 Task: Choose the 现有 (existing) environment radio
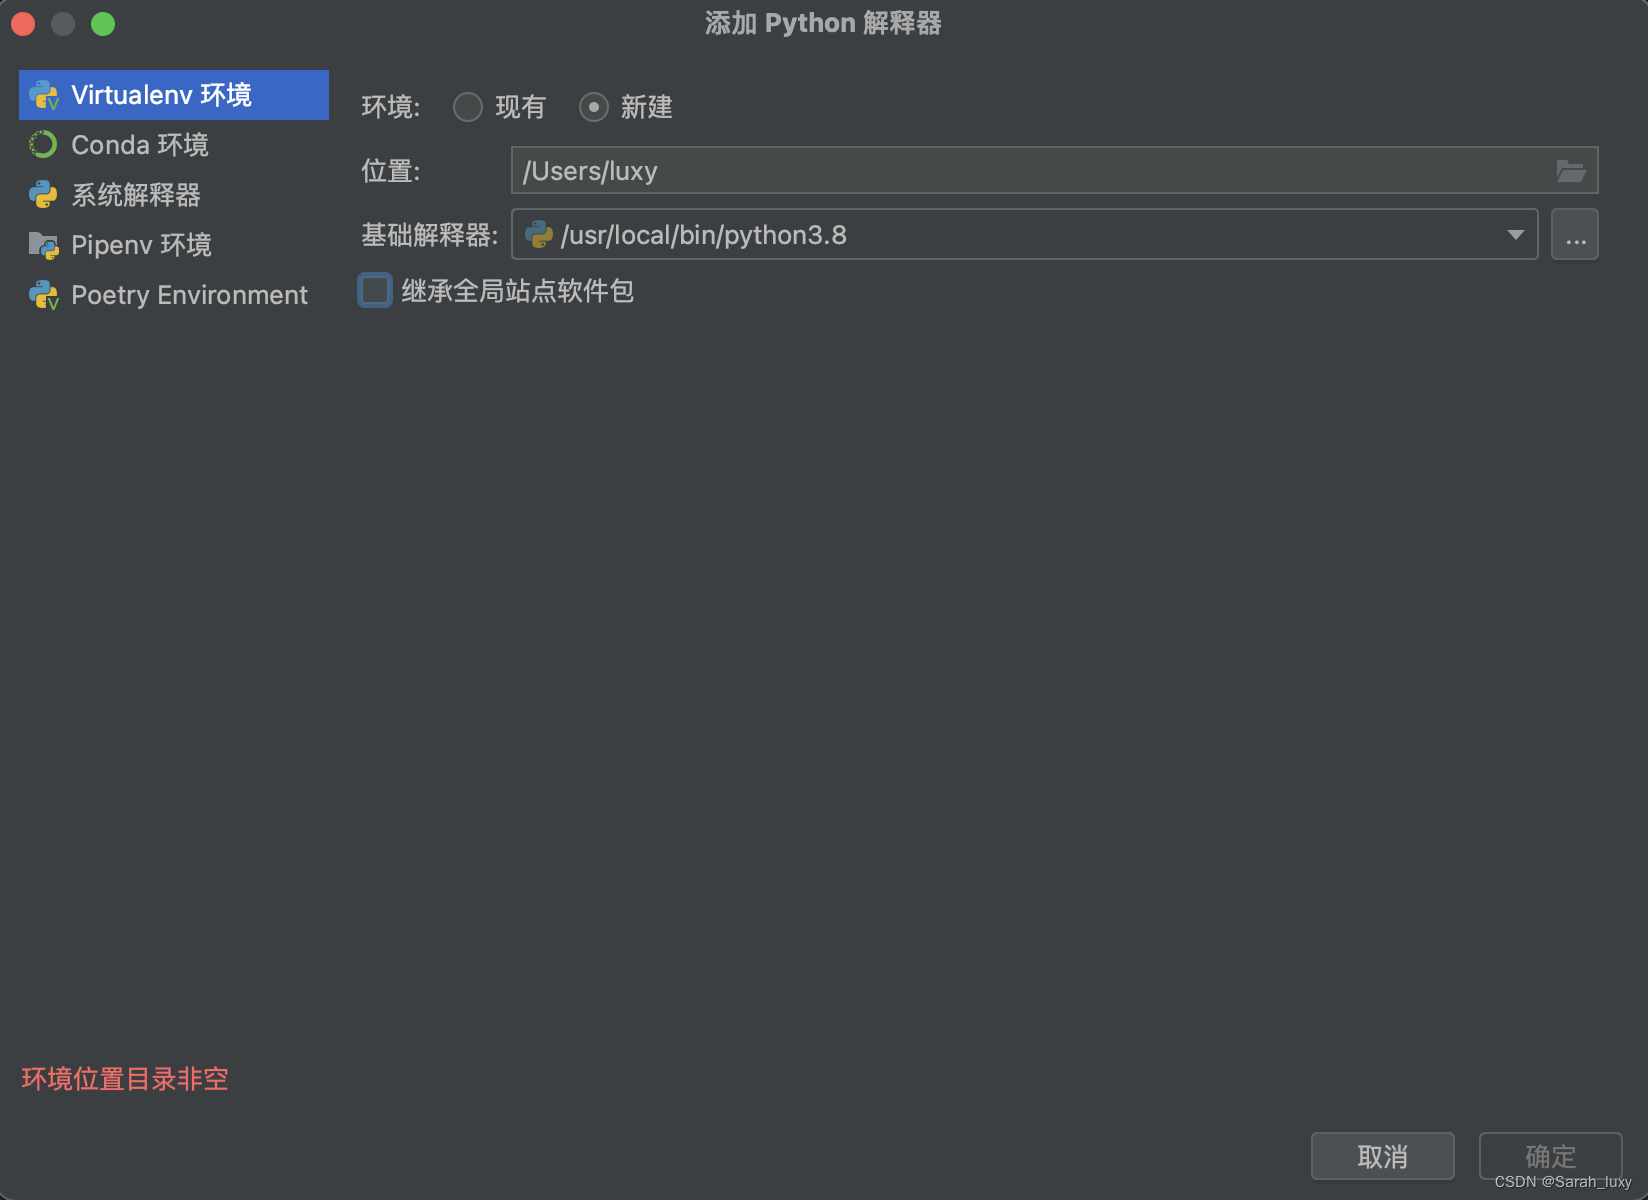pos(468,107)
